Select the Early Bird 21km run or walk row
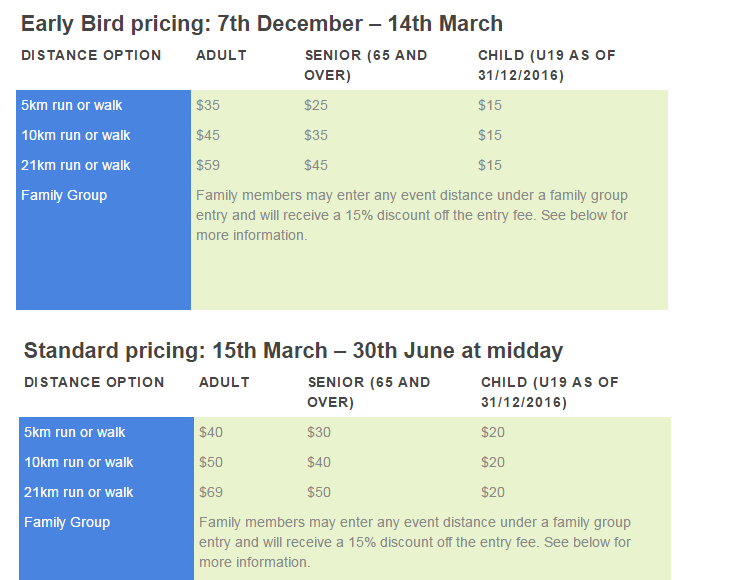748x580 pixels. coord(342,165)
